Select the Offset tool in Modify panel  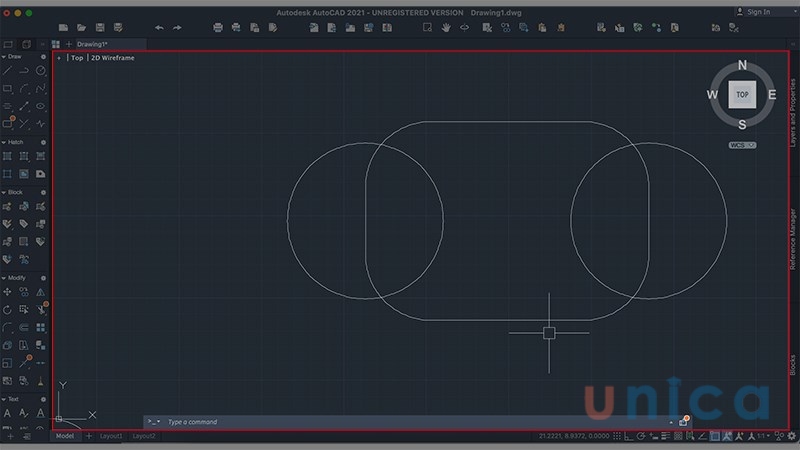click(x=24, y=327)
